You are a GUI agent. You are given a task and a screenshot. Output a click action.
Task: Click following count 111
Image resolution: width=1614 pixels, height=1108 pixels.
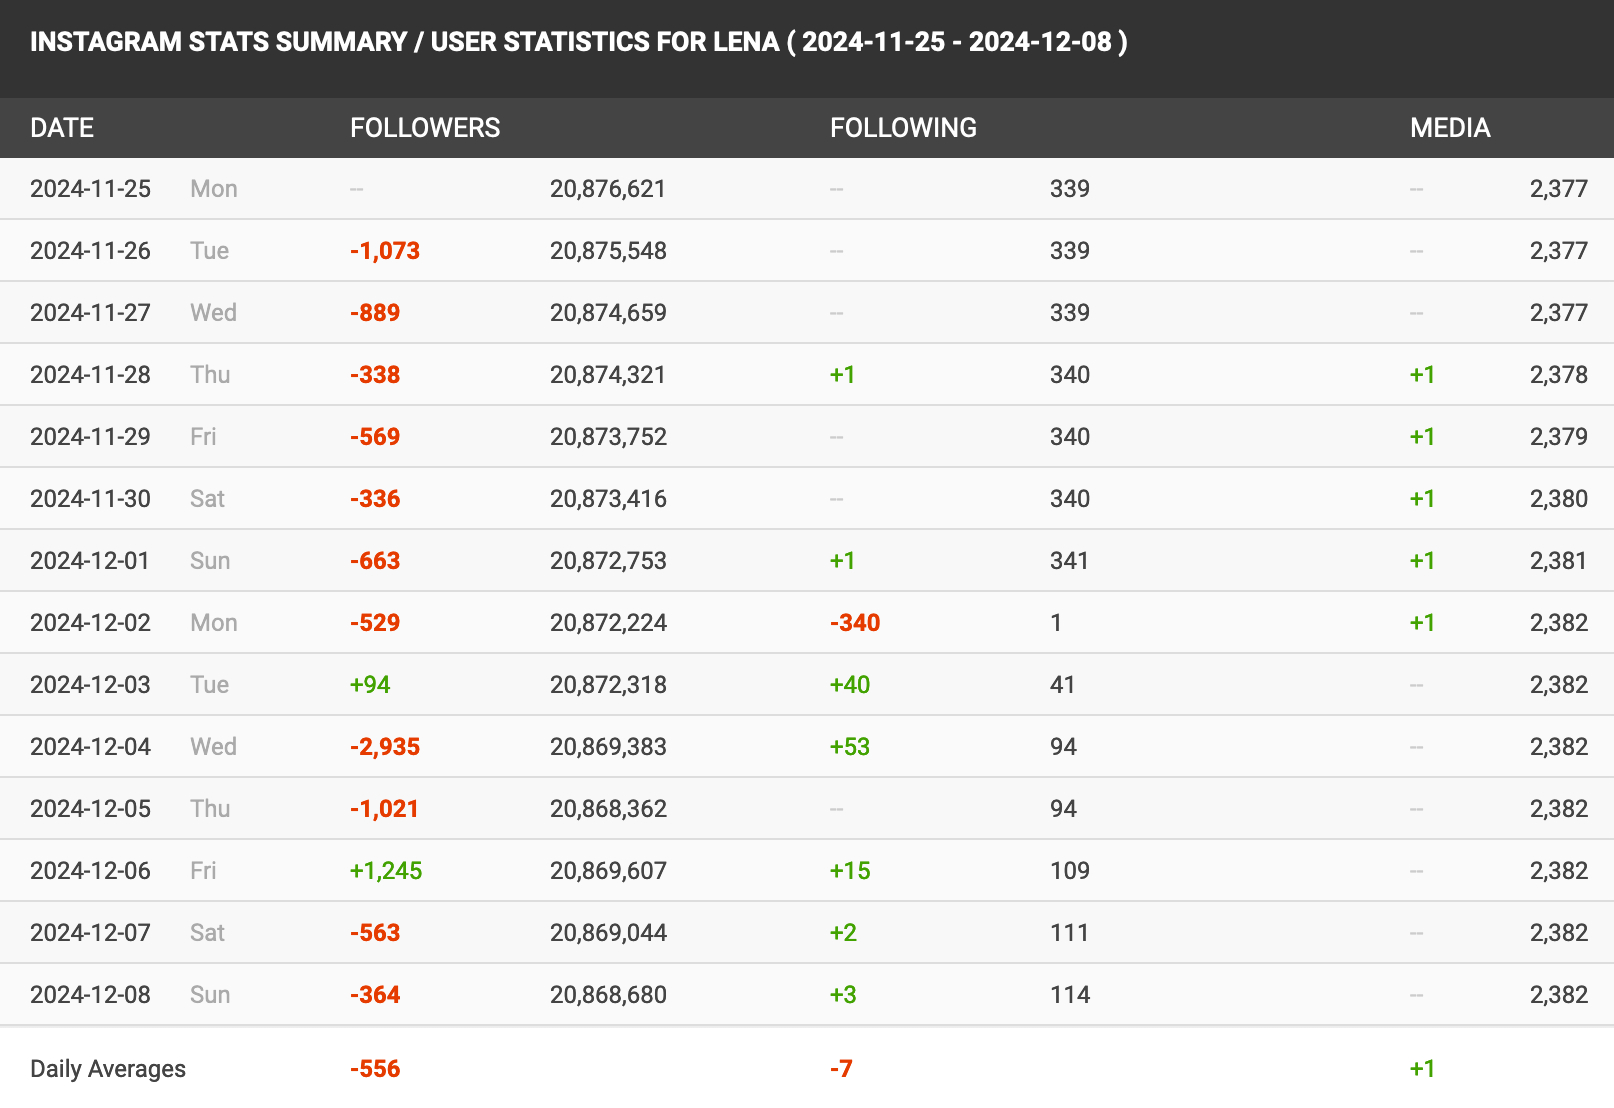click(x=1069, y=933)
